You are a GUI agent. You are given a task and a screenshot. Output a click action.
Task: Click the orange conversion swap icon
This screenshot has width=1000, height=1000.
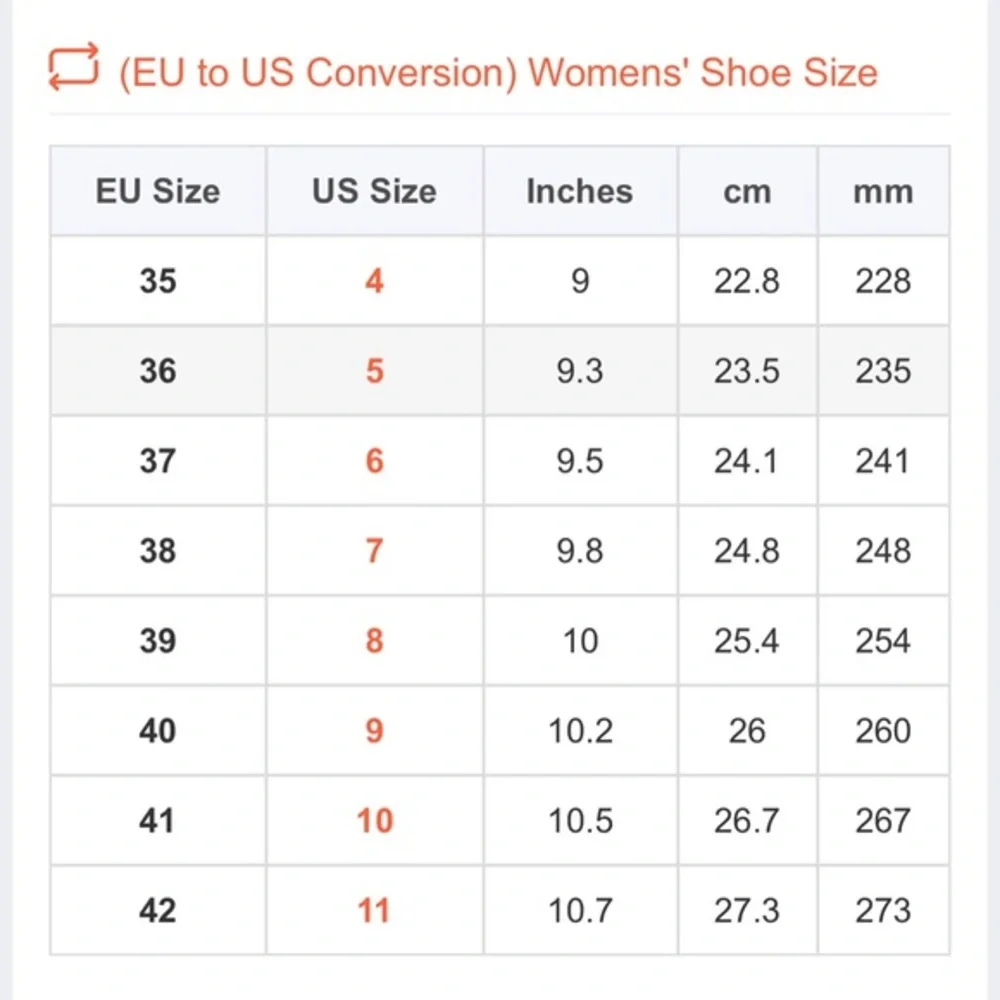coord(73,68)
